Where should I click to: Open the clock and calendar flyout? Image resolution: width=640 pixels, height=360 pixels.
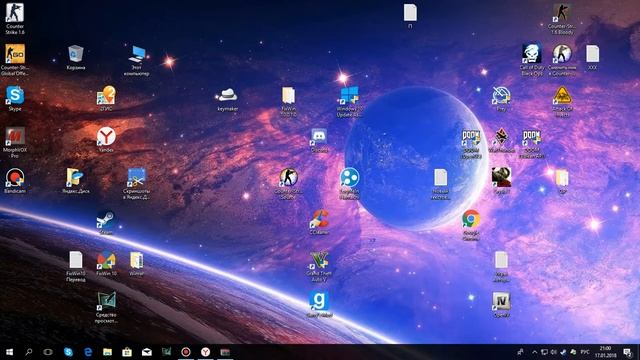[x=605, y=352]
